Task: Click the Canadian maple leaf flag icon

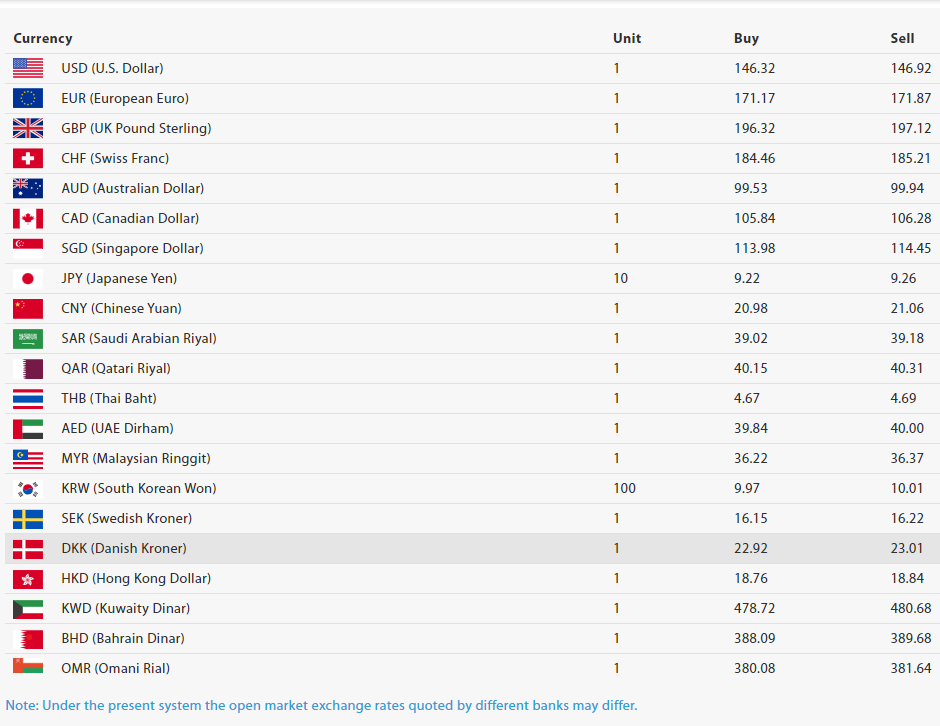Action: [28, 218]
